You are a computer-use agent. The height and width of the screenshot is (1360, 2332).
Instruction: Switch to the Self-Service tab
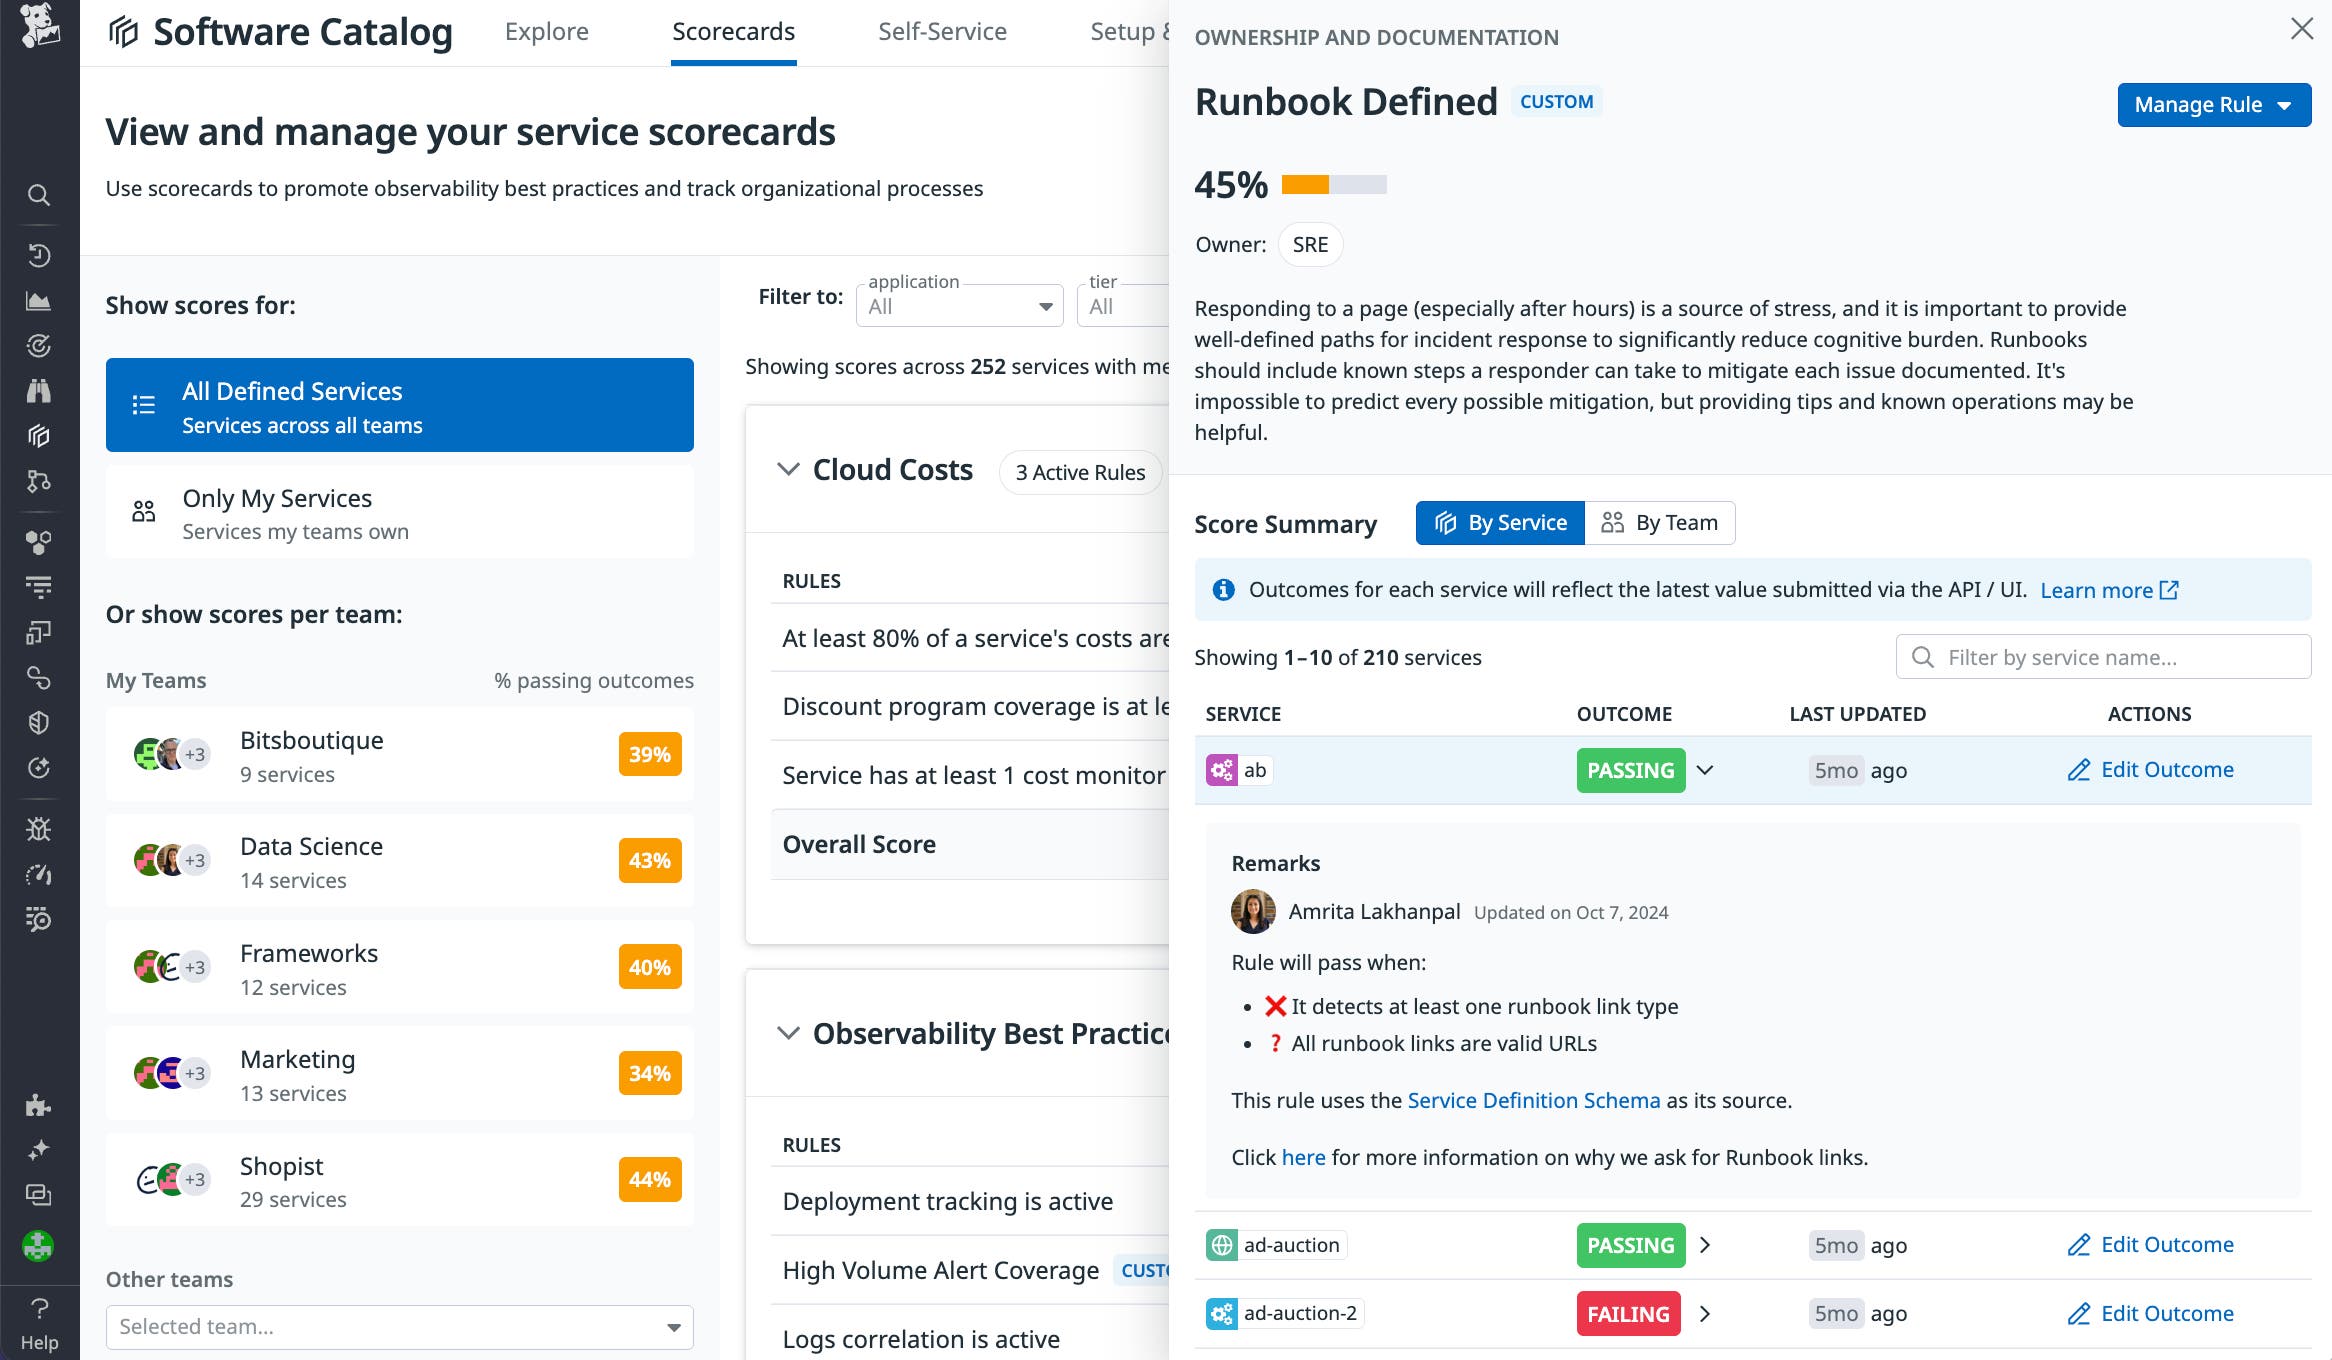pos(942,32)
